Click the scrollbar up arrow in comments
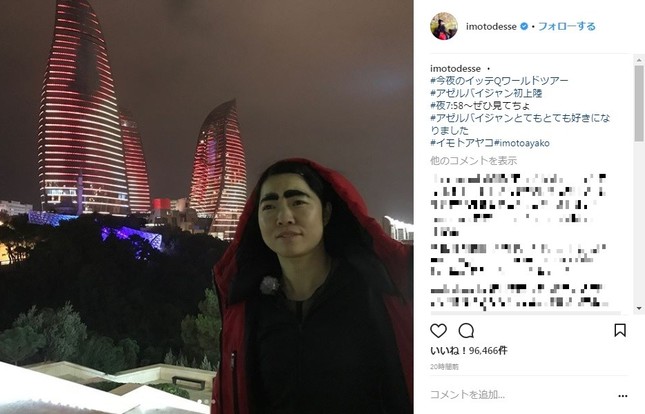 [639, 60]
